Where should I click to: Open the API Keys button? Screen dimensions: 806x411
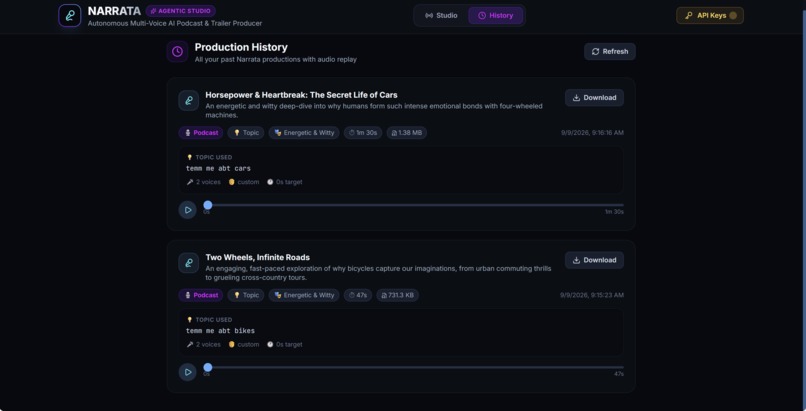tap(710, 15)
